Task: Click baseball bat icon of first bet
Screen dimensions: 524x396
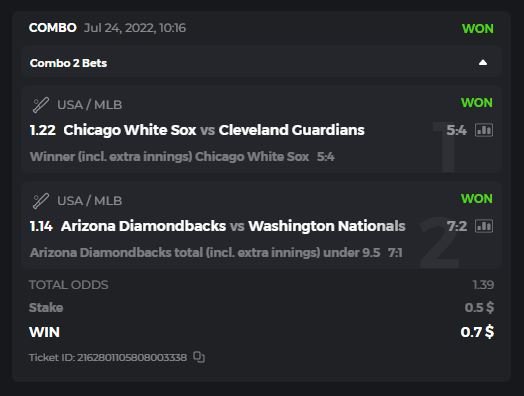Action: coord(41,105)
